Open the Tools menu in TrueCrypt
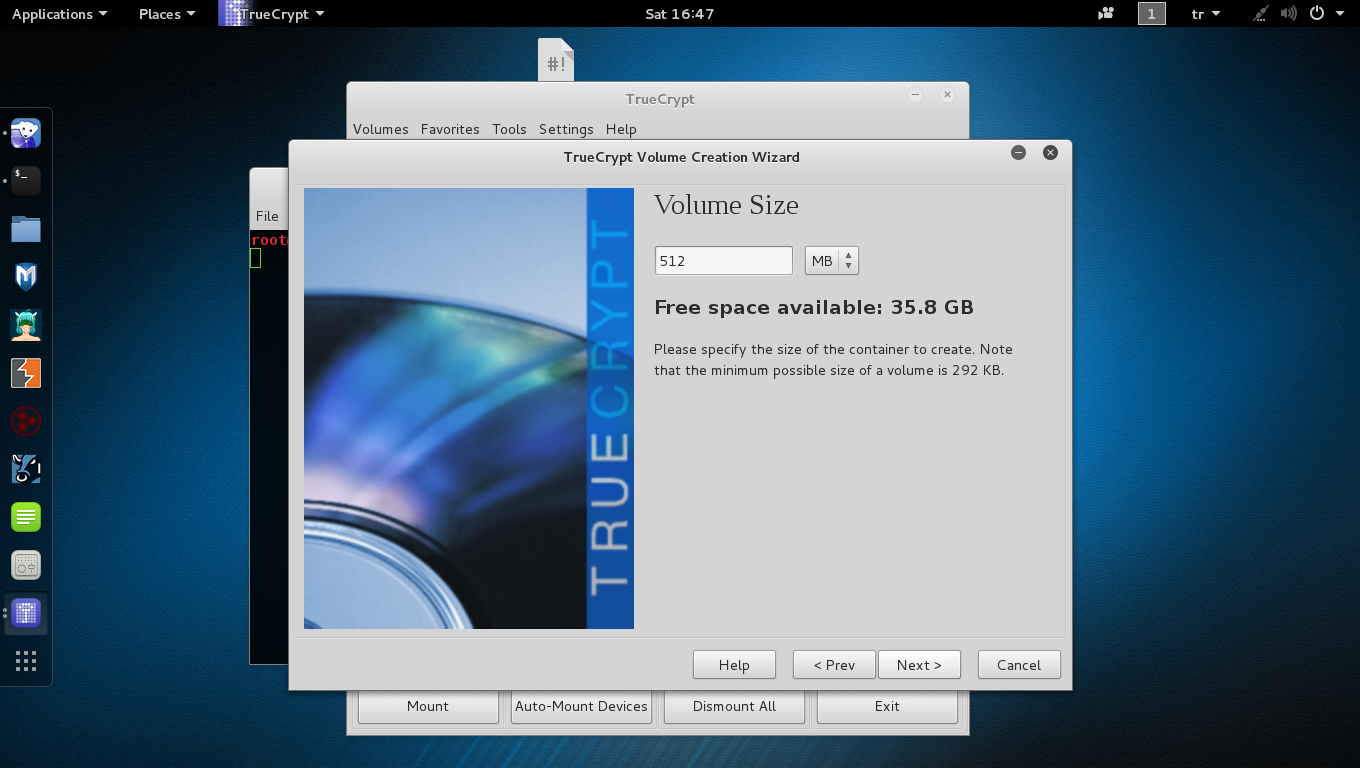This screenshot has width=1360, height=768. [509, 129]
